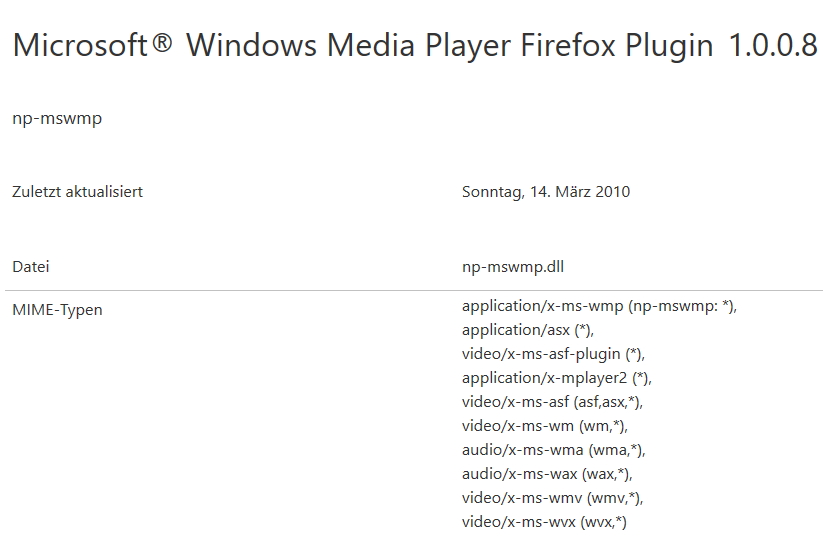Click the Zuletzt aktualisiert label
The height and width of the screenshot is (559, 823).
(77, 191)
